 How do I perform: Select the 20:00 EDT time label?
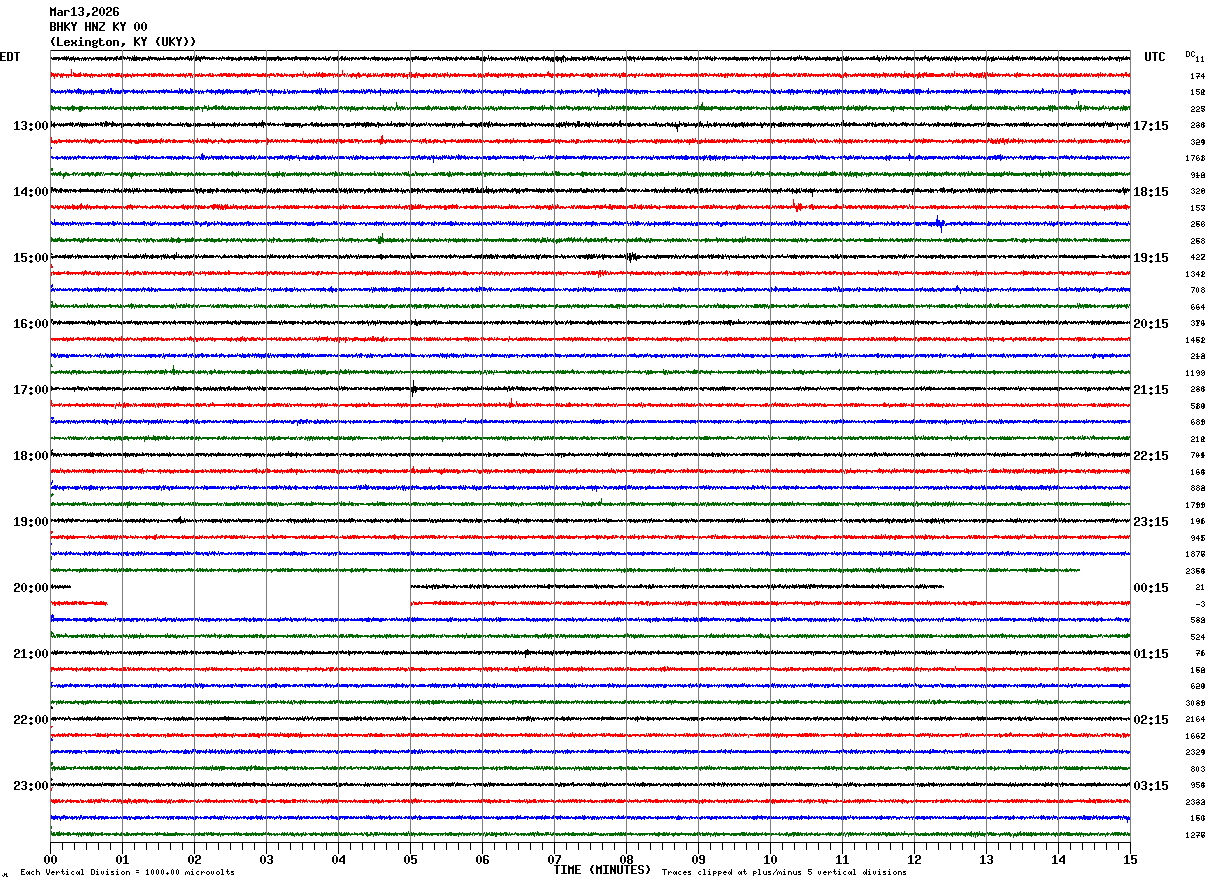click(30, 588)
